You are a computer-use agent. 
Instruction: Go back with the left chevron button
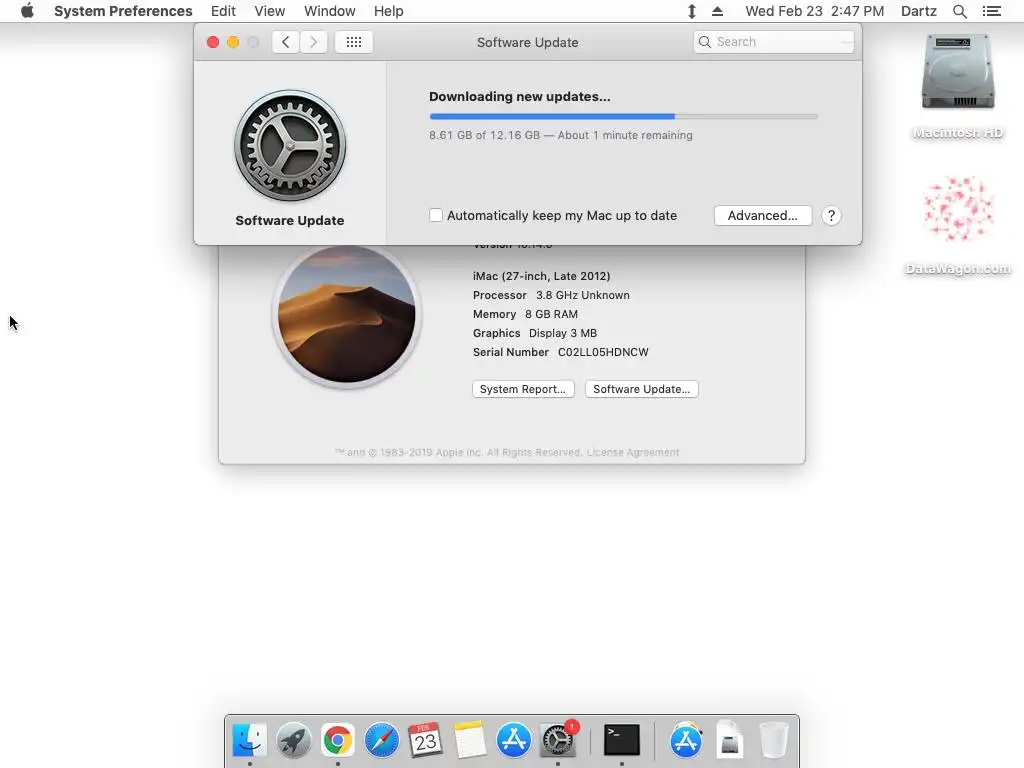pyautogui.click(x=286, y=42)
